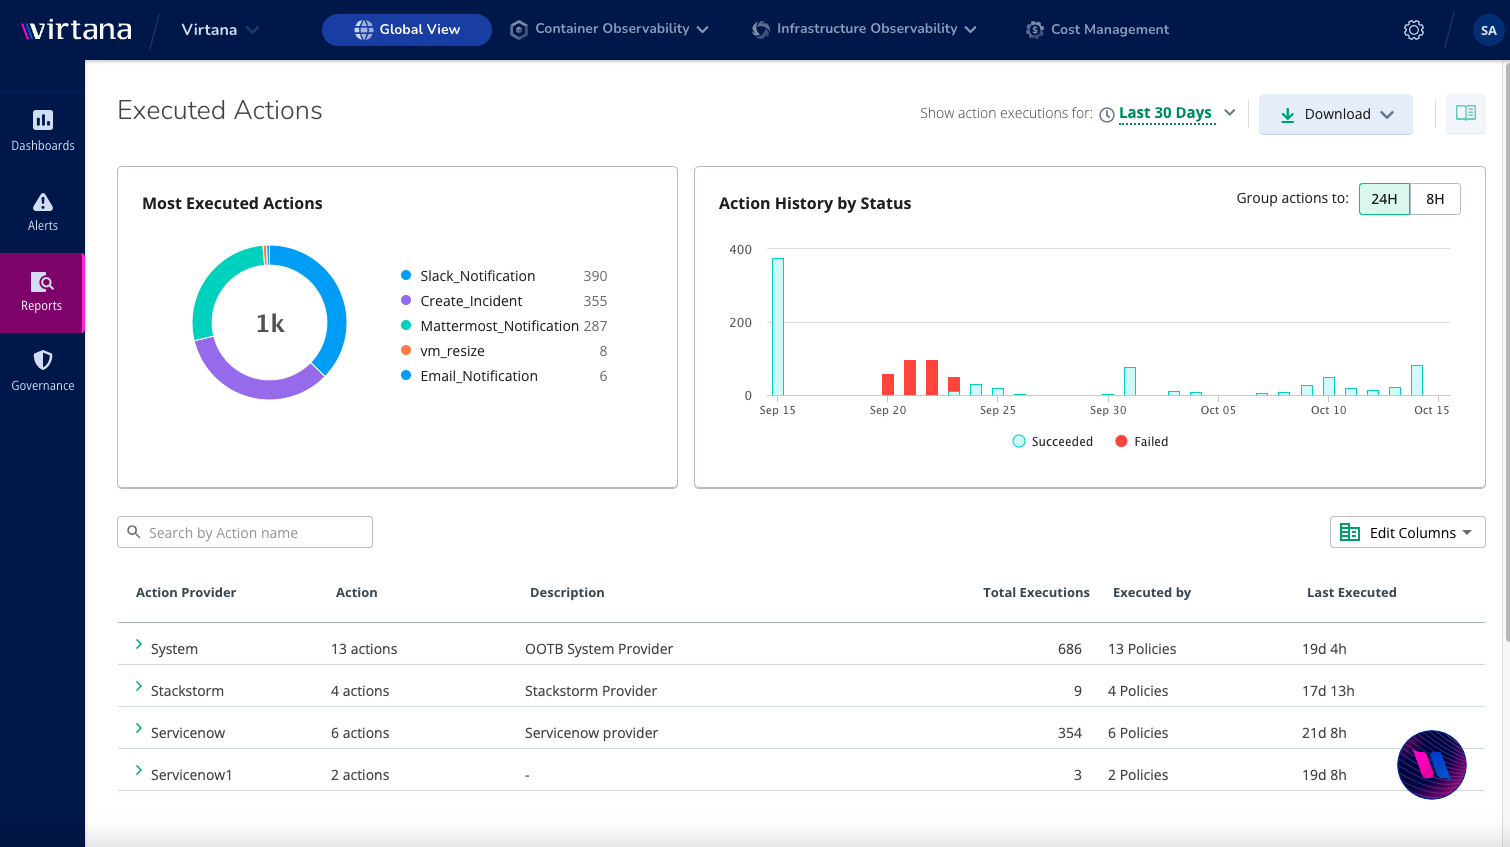Open the Reports sidebar section

(42, 293)
